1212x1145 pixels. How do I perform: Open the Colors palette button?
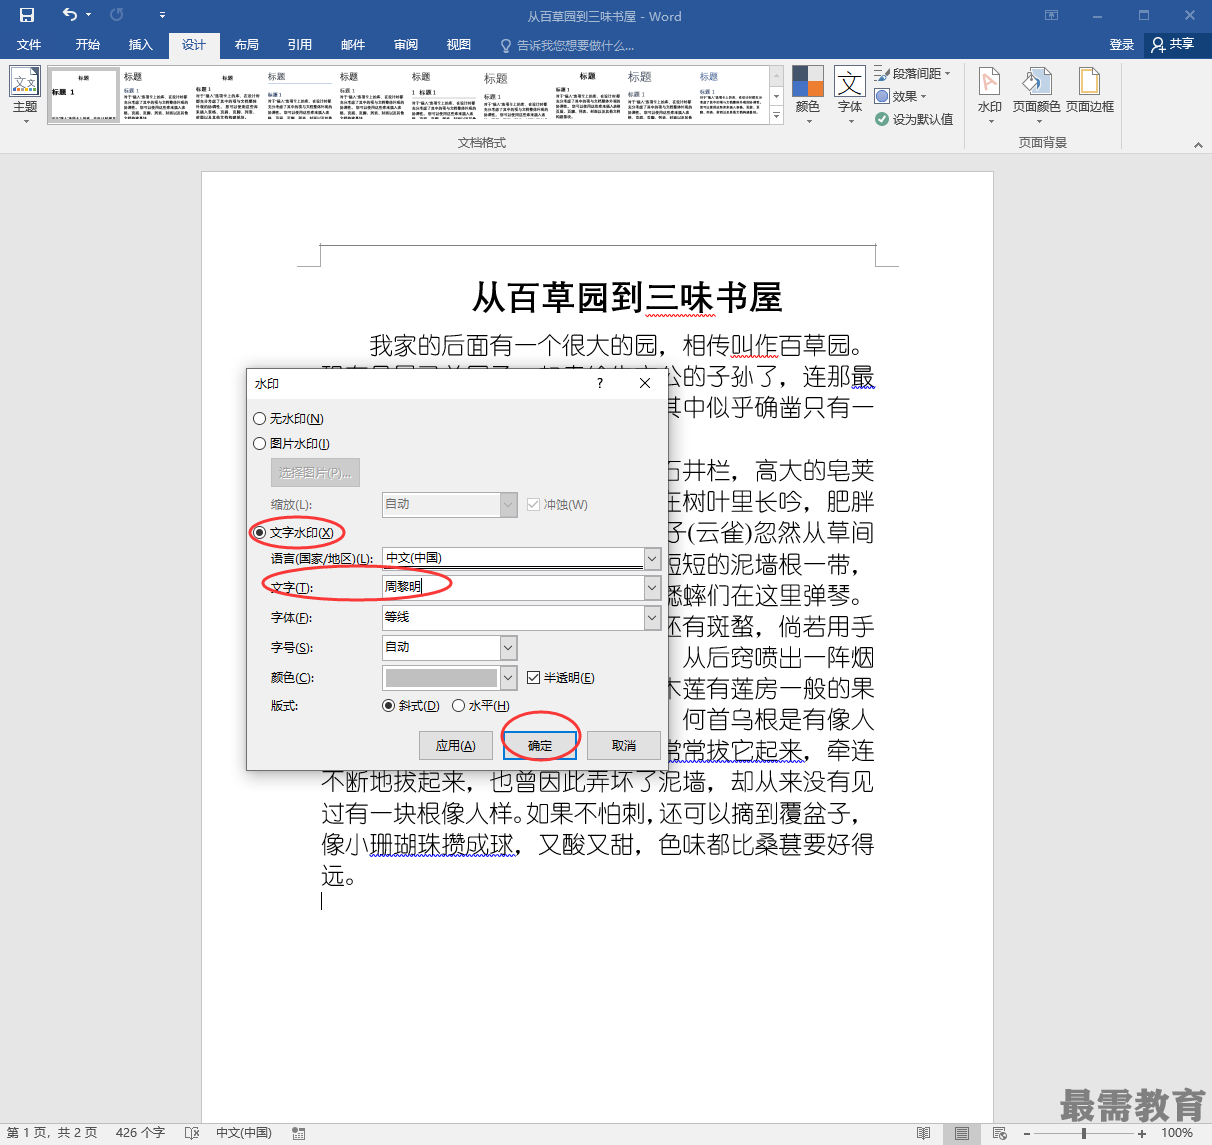[x=808, y=95]
